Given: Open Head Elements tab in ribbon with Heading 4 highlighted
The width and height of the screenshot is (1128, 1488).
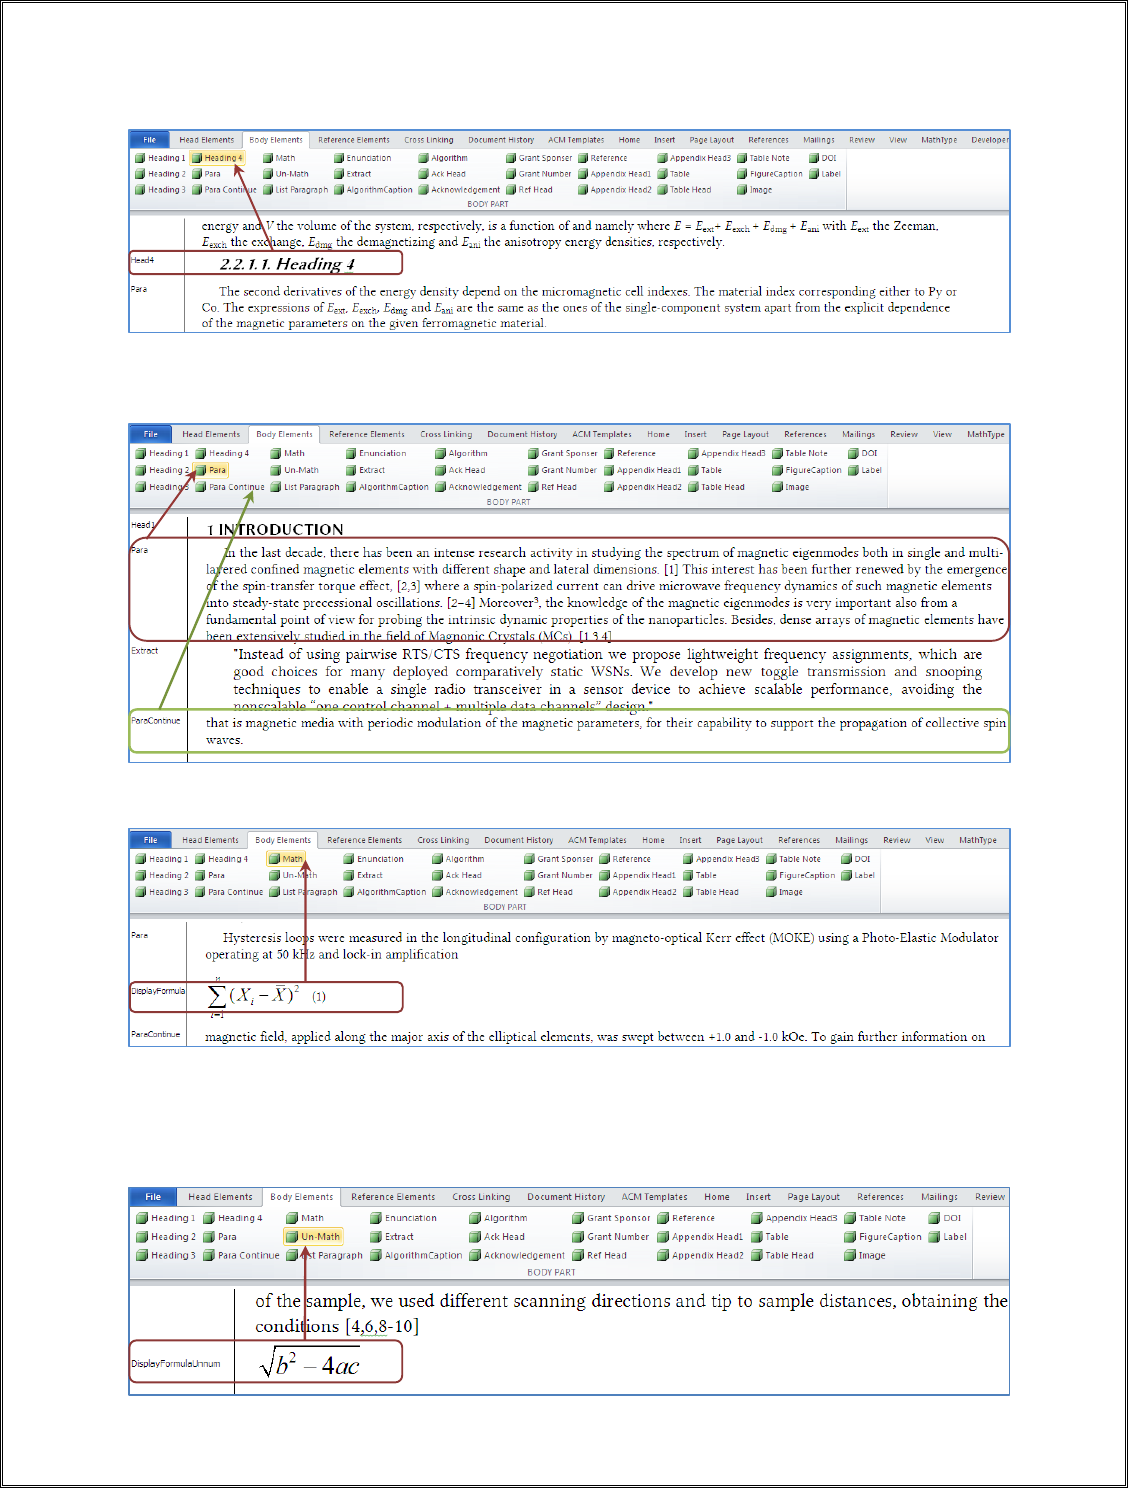Looking at the screenshot, I should [207, 140].
